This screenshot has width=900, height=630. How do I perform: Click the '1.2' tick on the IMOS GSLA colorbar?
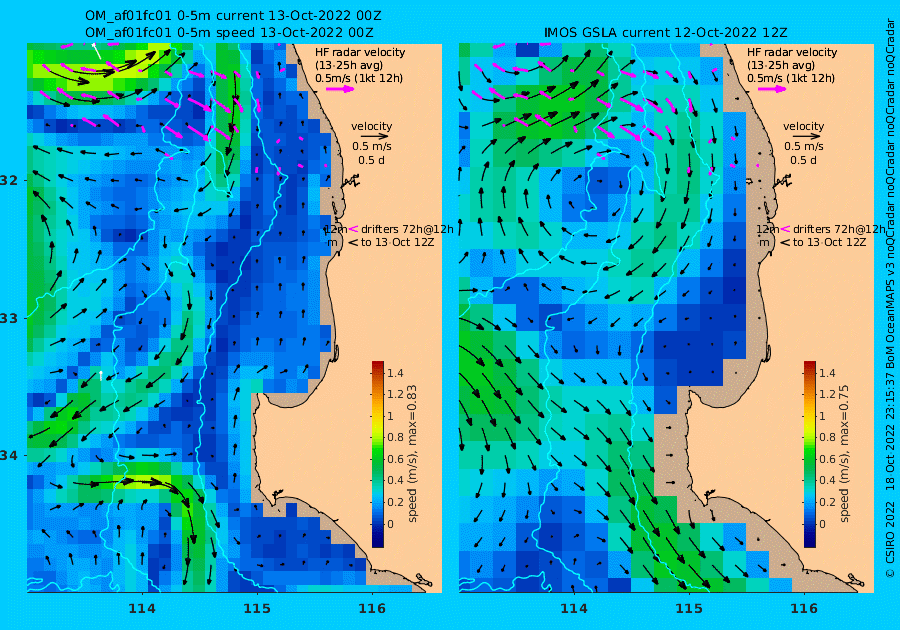(x=827, y=394)
